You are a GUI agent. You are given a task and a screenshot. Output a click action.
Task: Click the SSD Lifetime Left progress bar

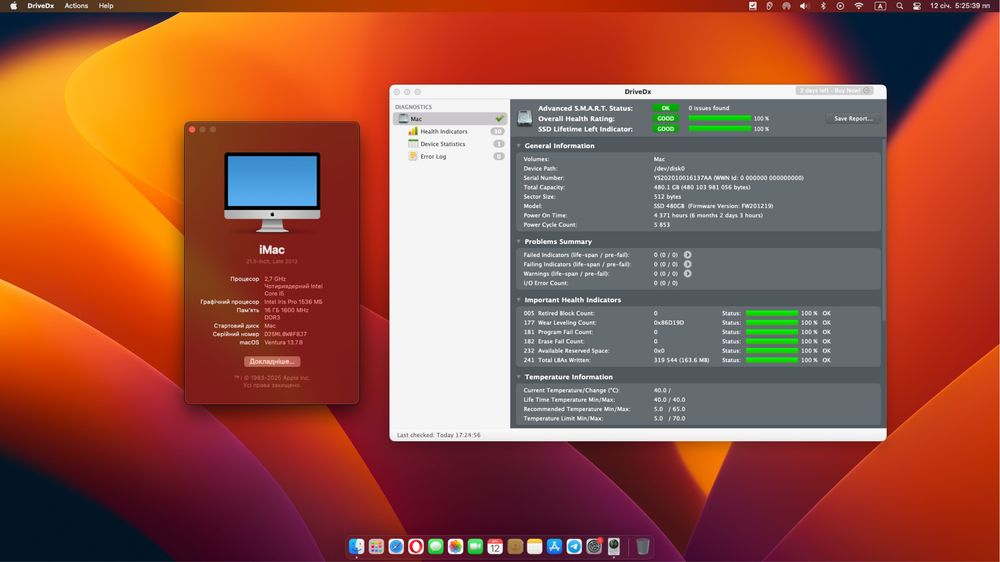pyautogui.click(x=719, y=129)
